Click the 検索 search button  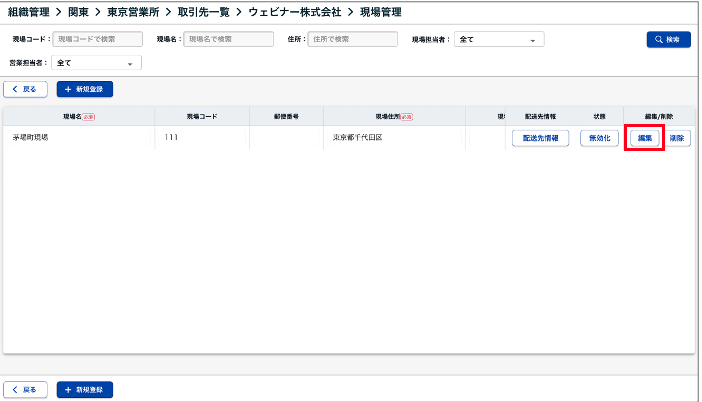668,40
